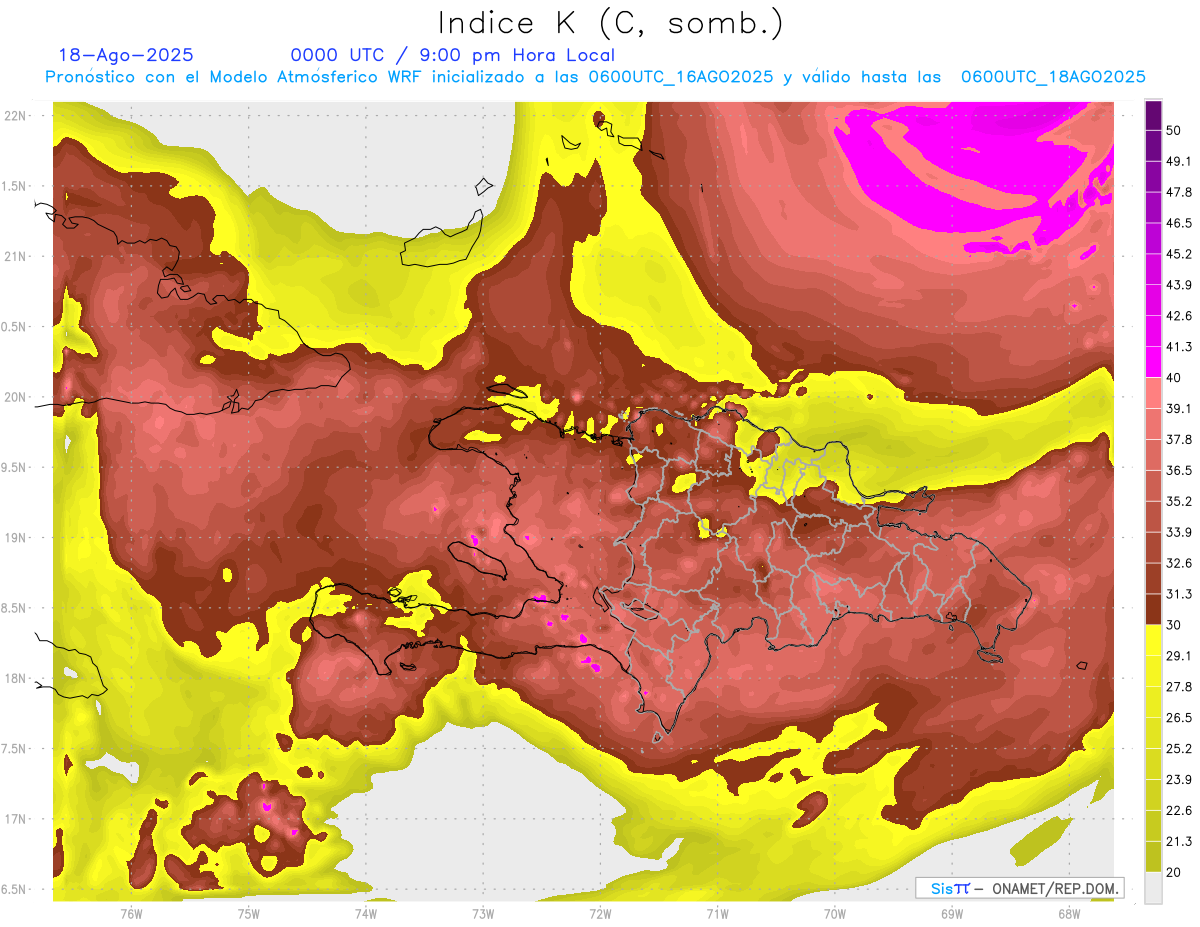1200x927 pixels.
Task: Click the legend value '31.3'
Action: tap(1179, 594)
